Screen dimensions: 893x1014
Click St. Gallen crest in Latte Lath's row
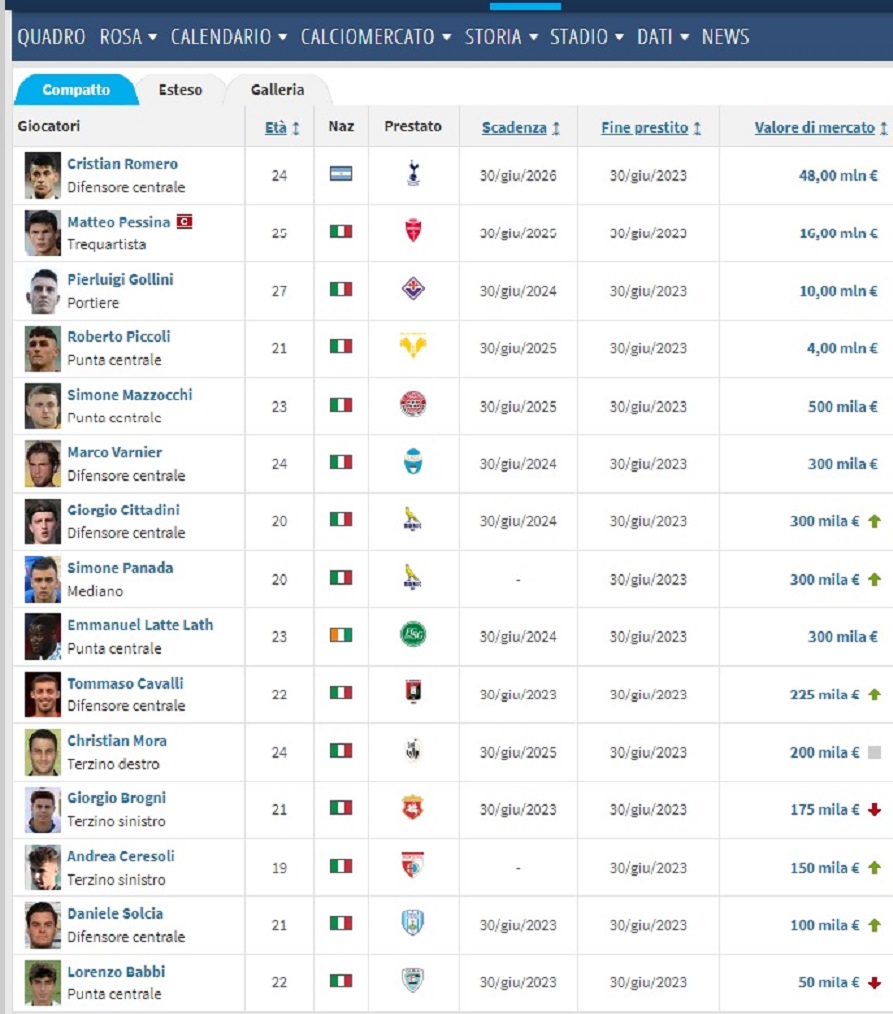point(413,636)
